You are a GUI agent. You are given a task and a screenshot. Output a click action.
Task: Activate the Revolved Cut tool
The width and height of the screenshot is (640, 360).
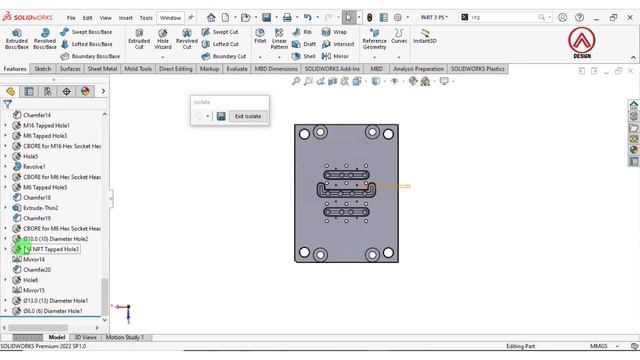(x=187, y=39)
